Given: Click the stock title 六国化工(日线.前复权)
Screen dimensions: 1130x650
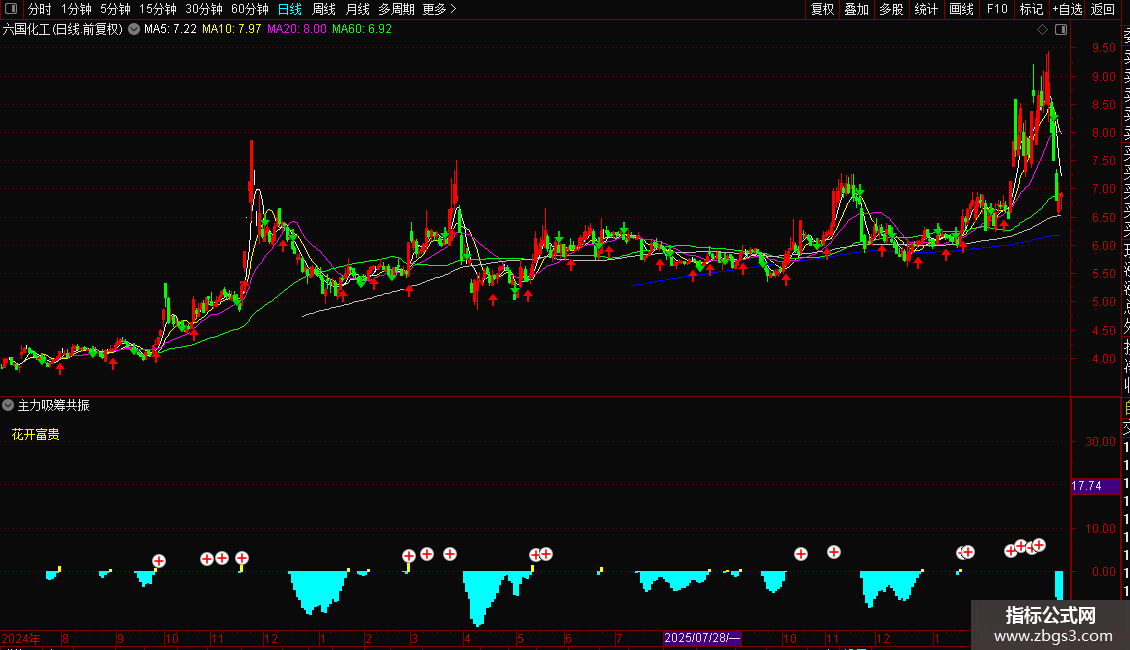Looking at the screenshot, I should click(63, 30).
